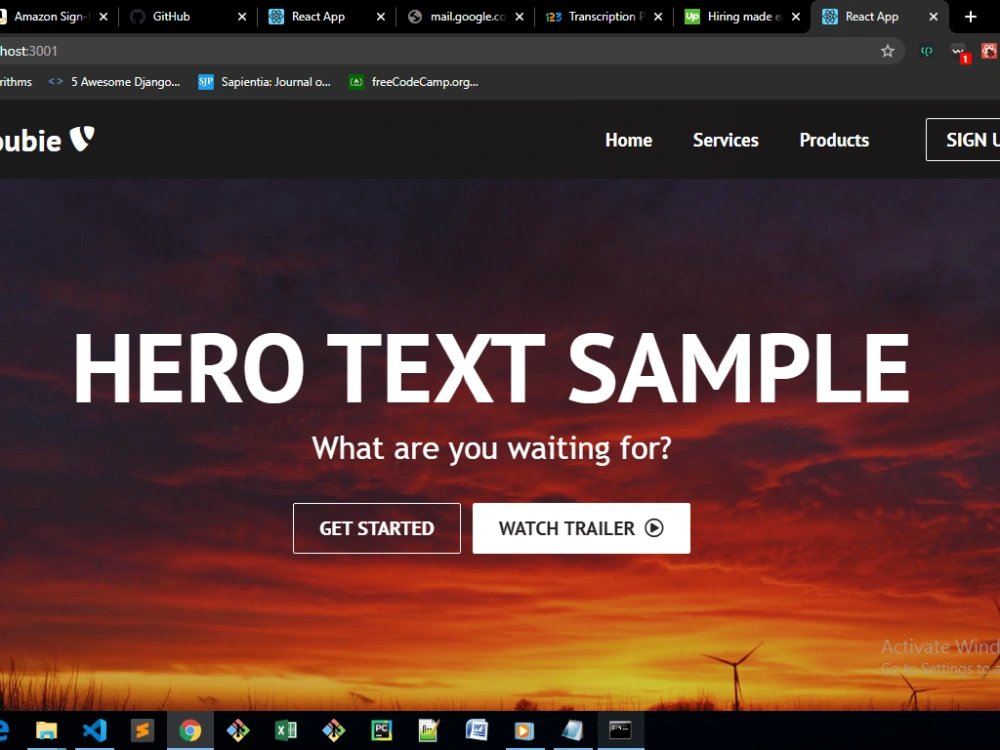Close the Transcription tab
Image resolution: width=1000 pixels, height=750 pixels.
pos(658,17)
